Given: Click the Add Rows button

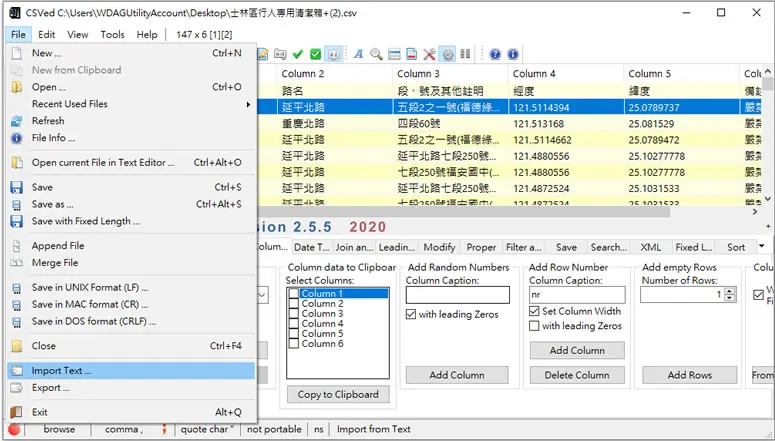Looking at the screenshot, I should 689,375.
